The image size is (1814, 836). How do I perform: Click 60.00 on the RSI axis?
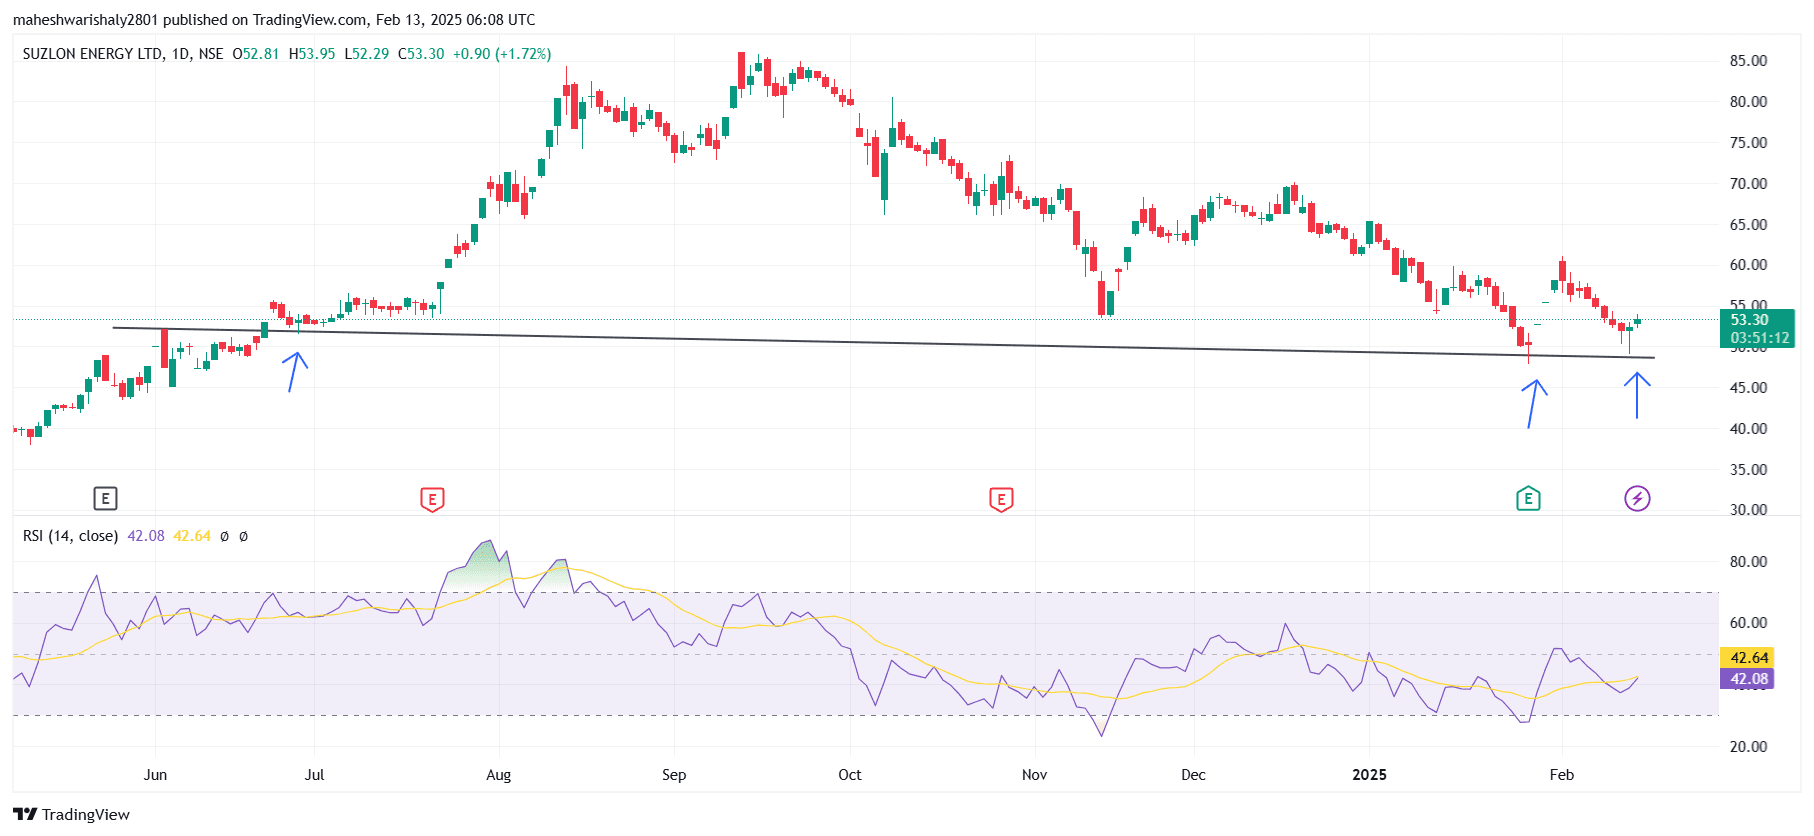coord(1748,623)
